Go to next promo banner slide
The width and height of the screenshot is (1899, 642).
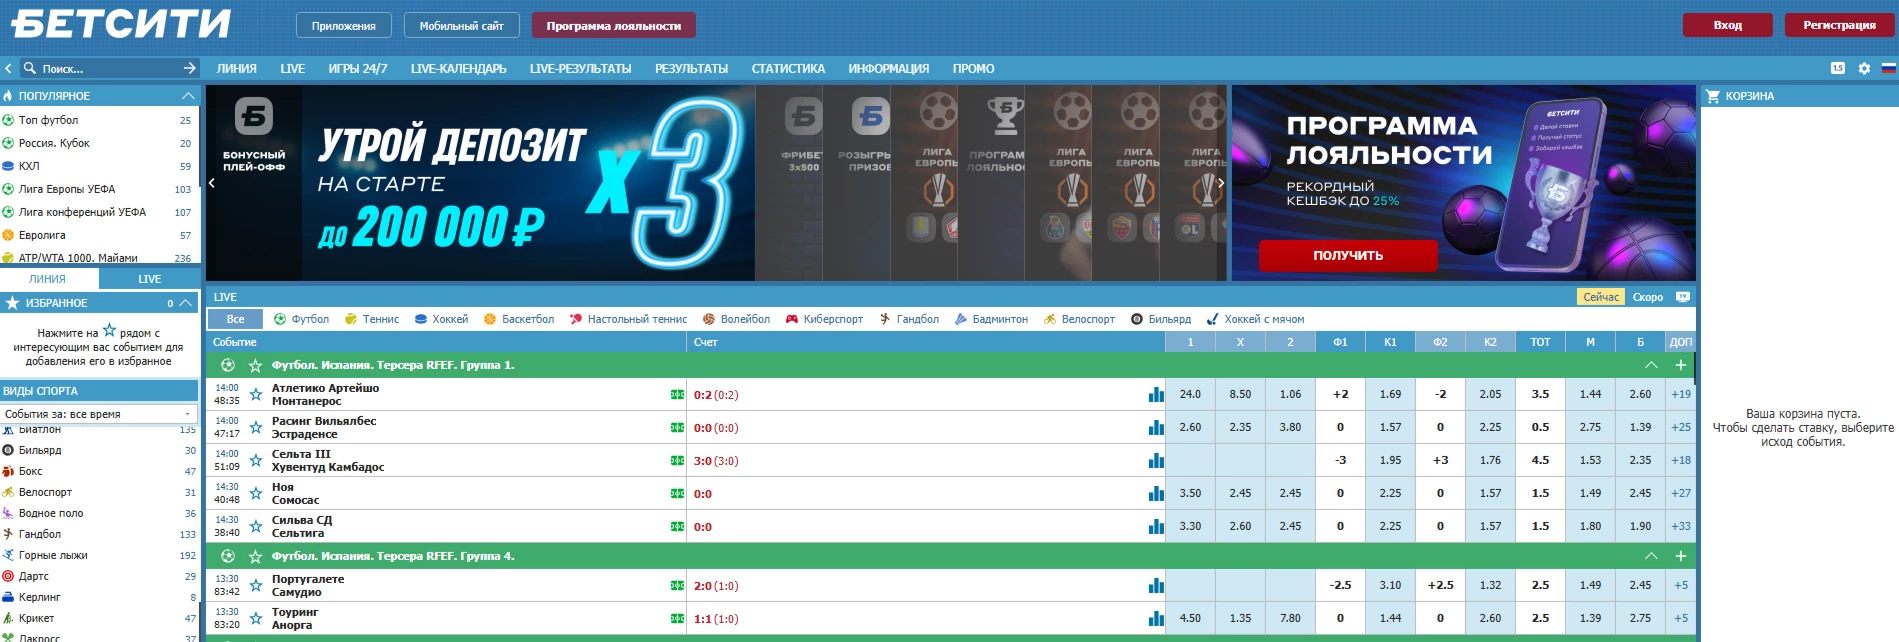1221,183
